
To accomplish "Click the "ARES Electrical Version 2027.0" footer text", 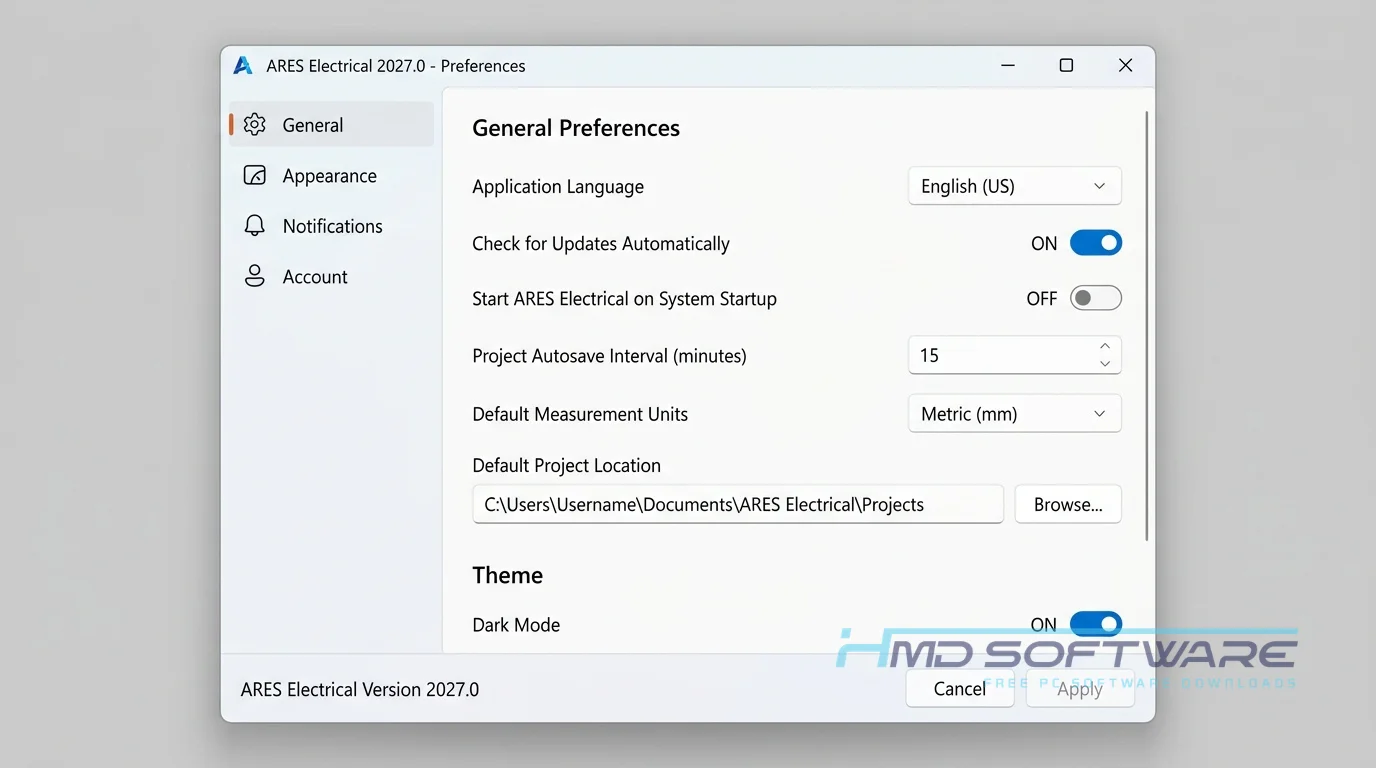I will tap(360, 689).
